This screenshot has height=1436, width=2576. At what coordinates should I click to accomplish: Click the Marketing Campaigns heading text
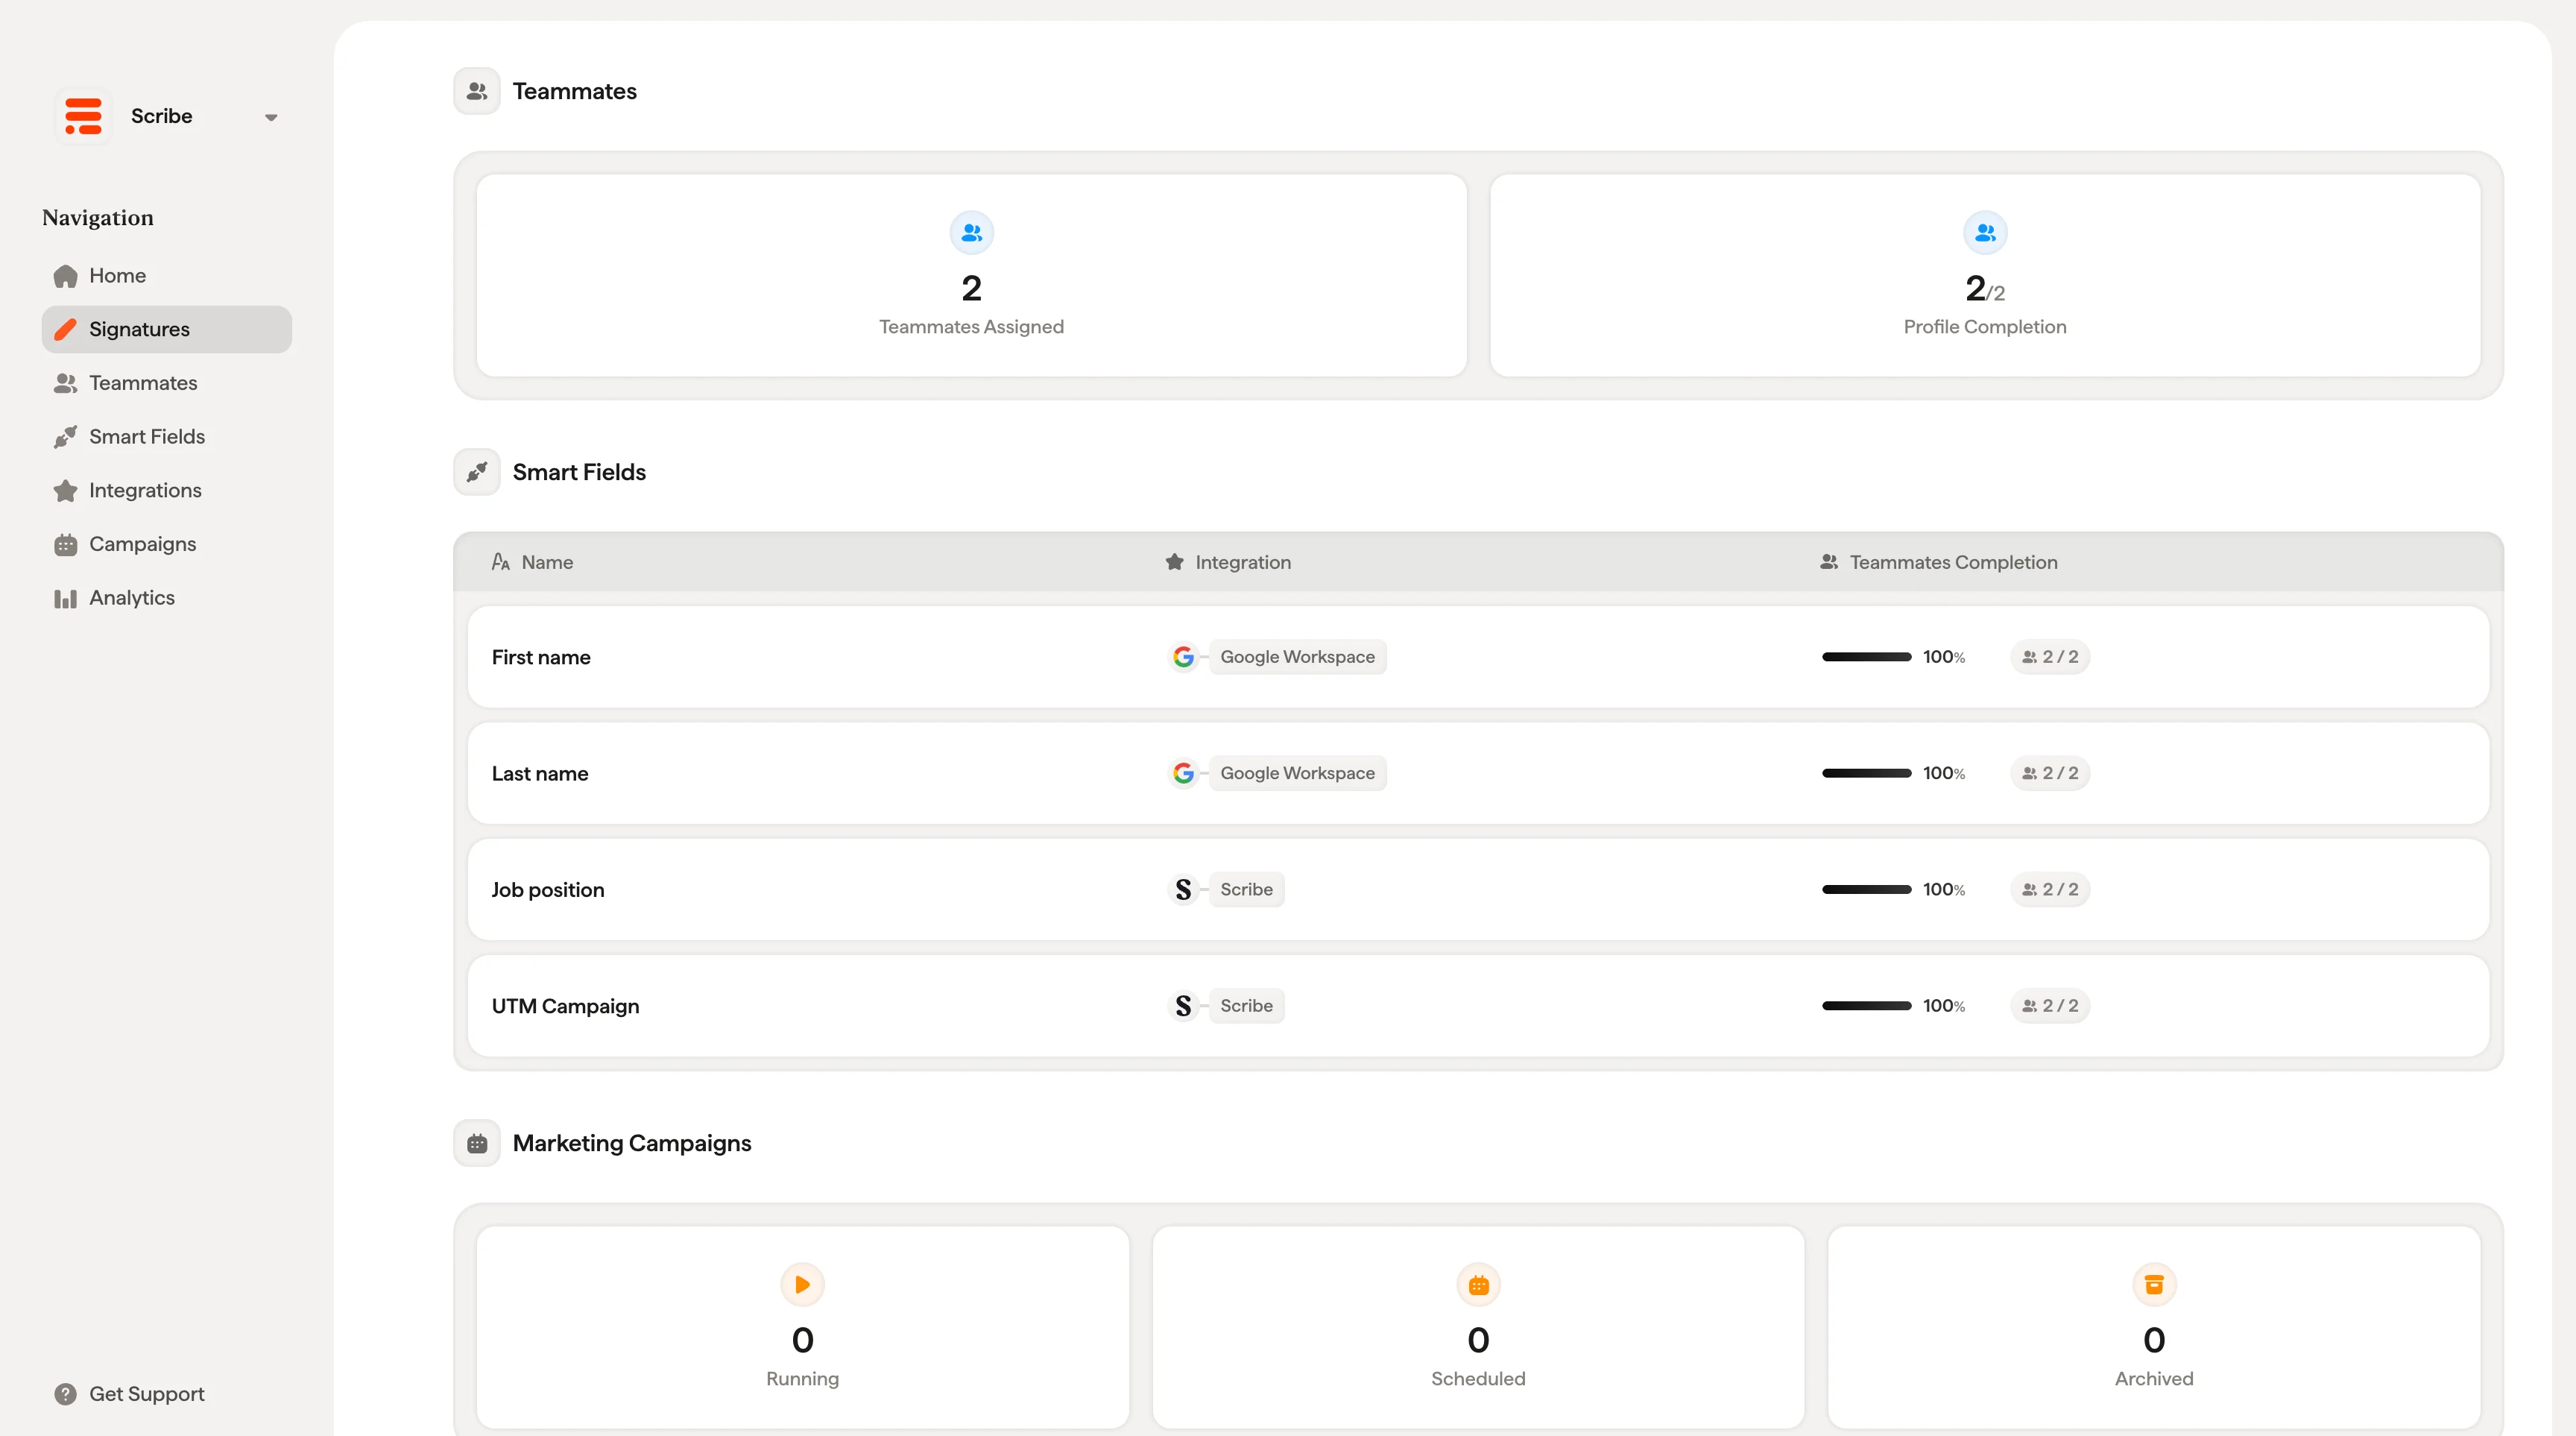tap(631, 1143)
